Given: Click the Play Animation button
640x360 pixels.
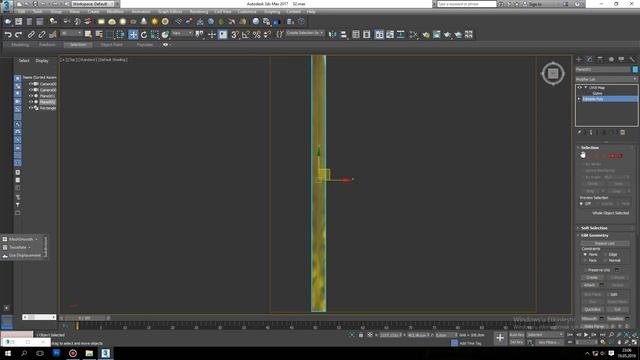Looking at the screenshot, I should pos(586,335).
